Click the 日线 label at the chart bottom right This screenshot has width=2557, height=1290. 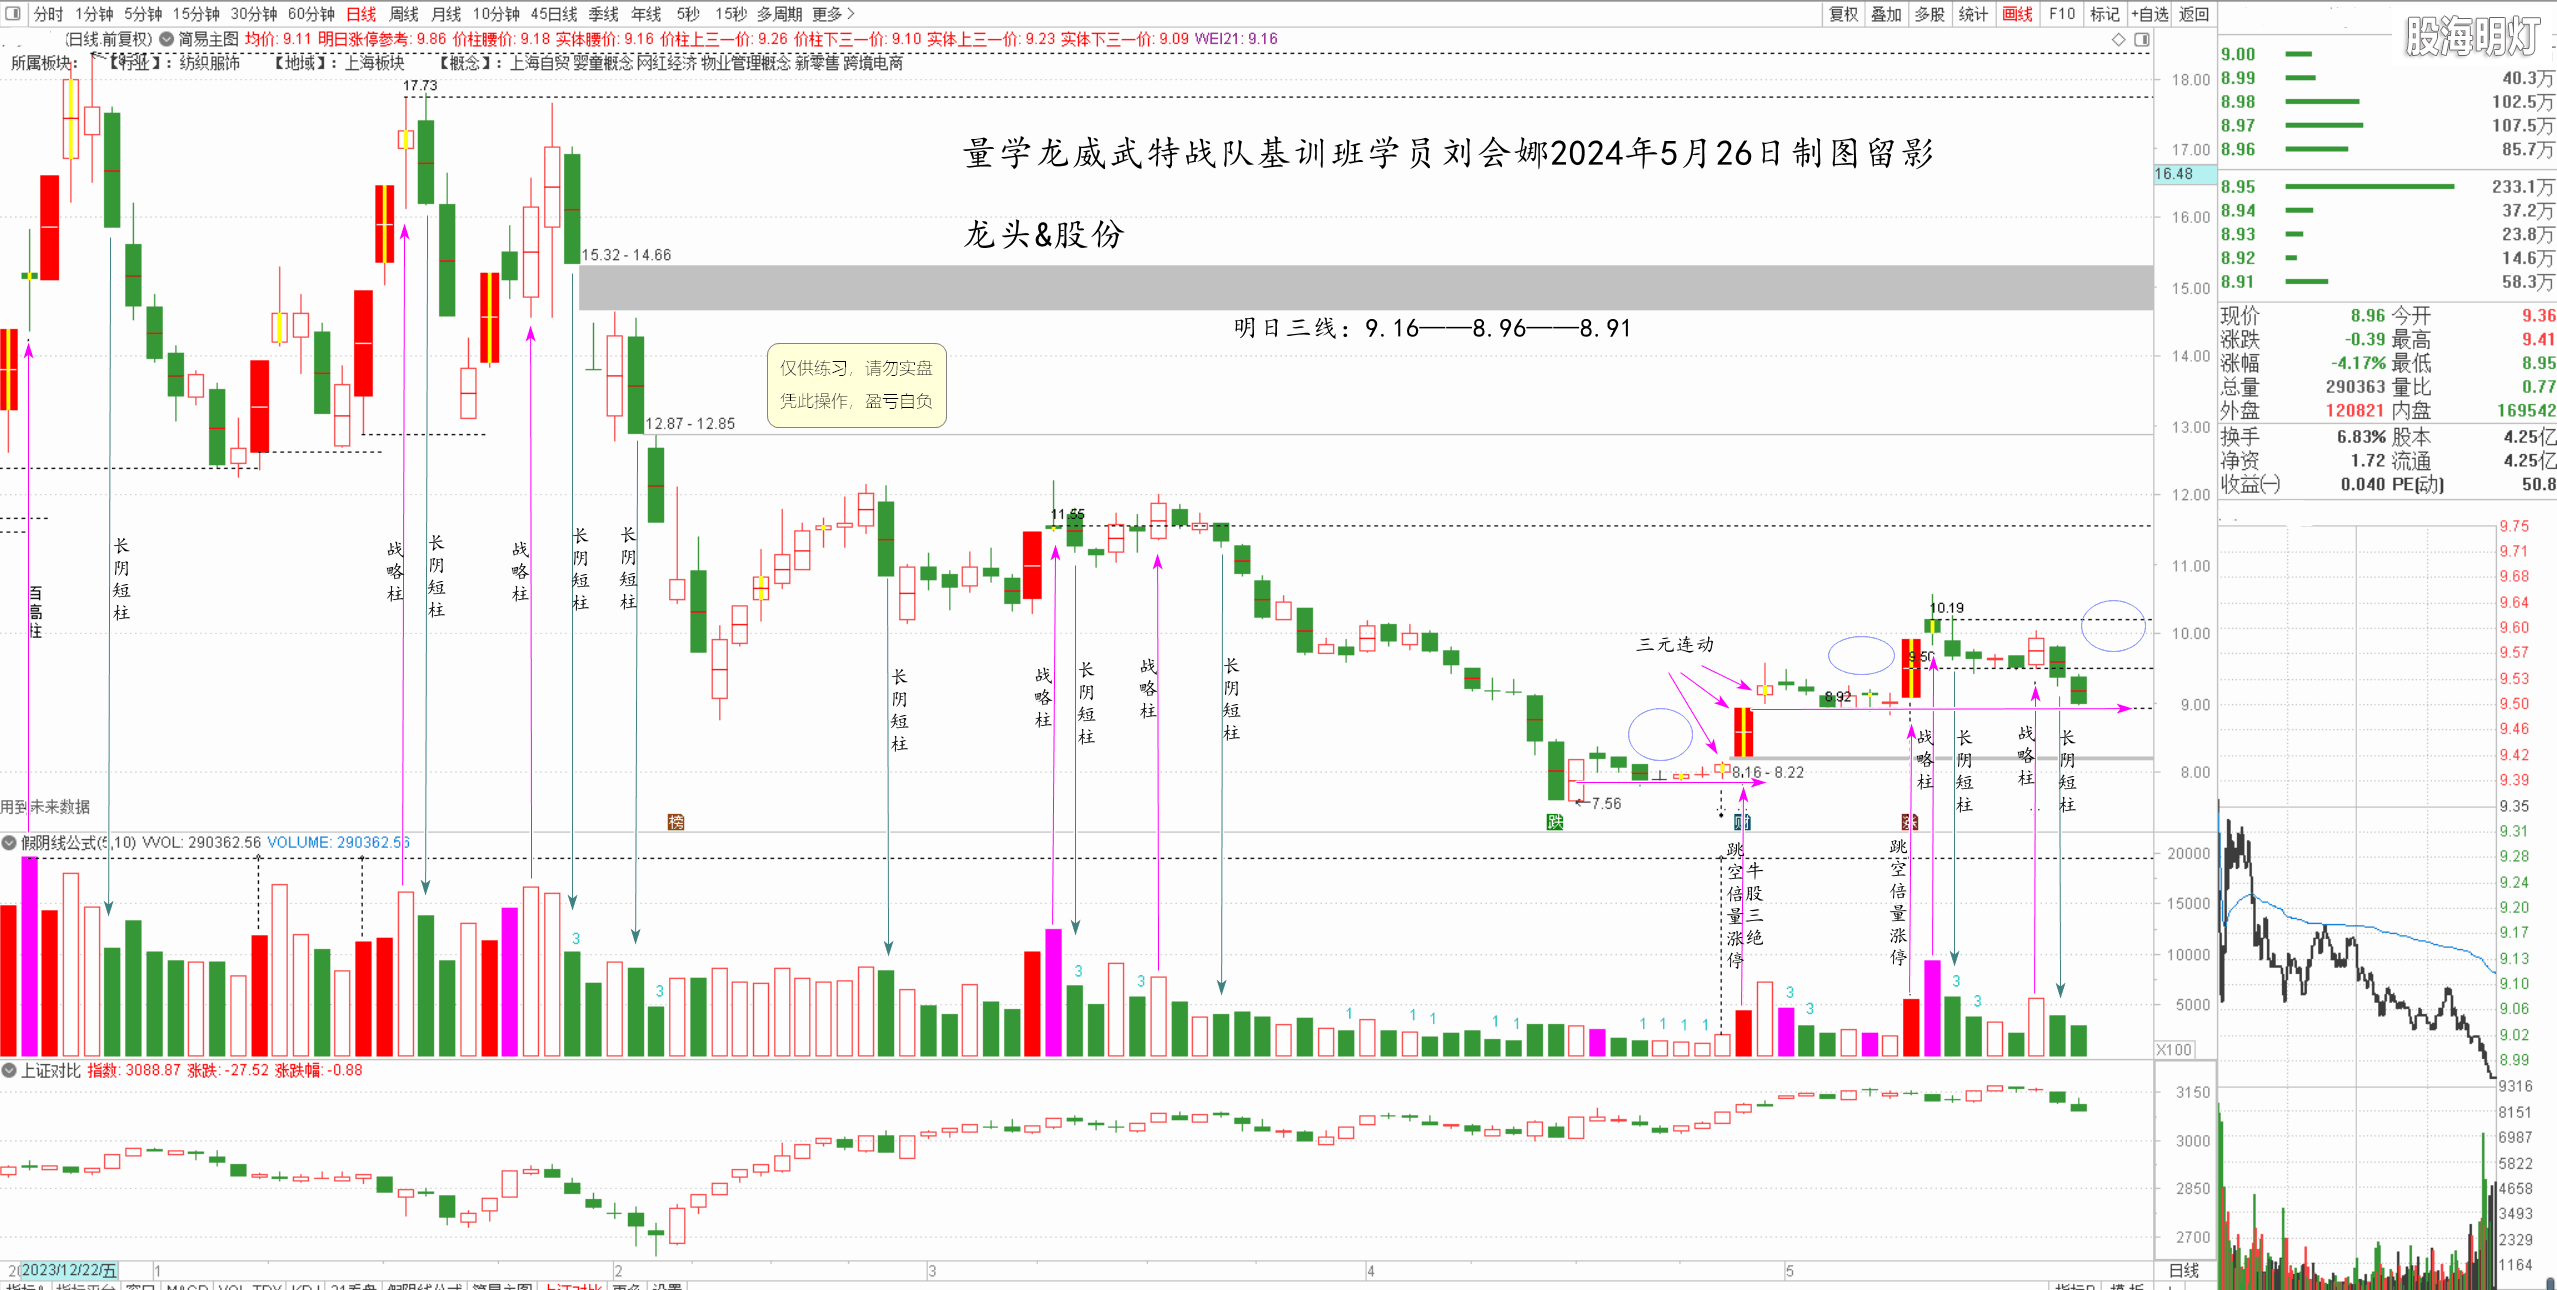click(x=2183, y=1270)
